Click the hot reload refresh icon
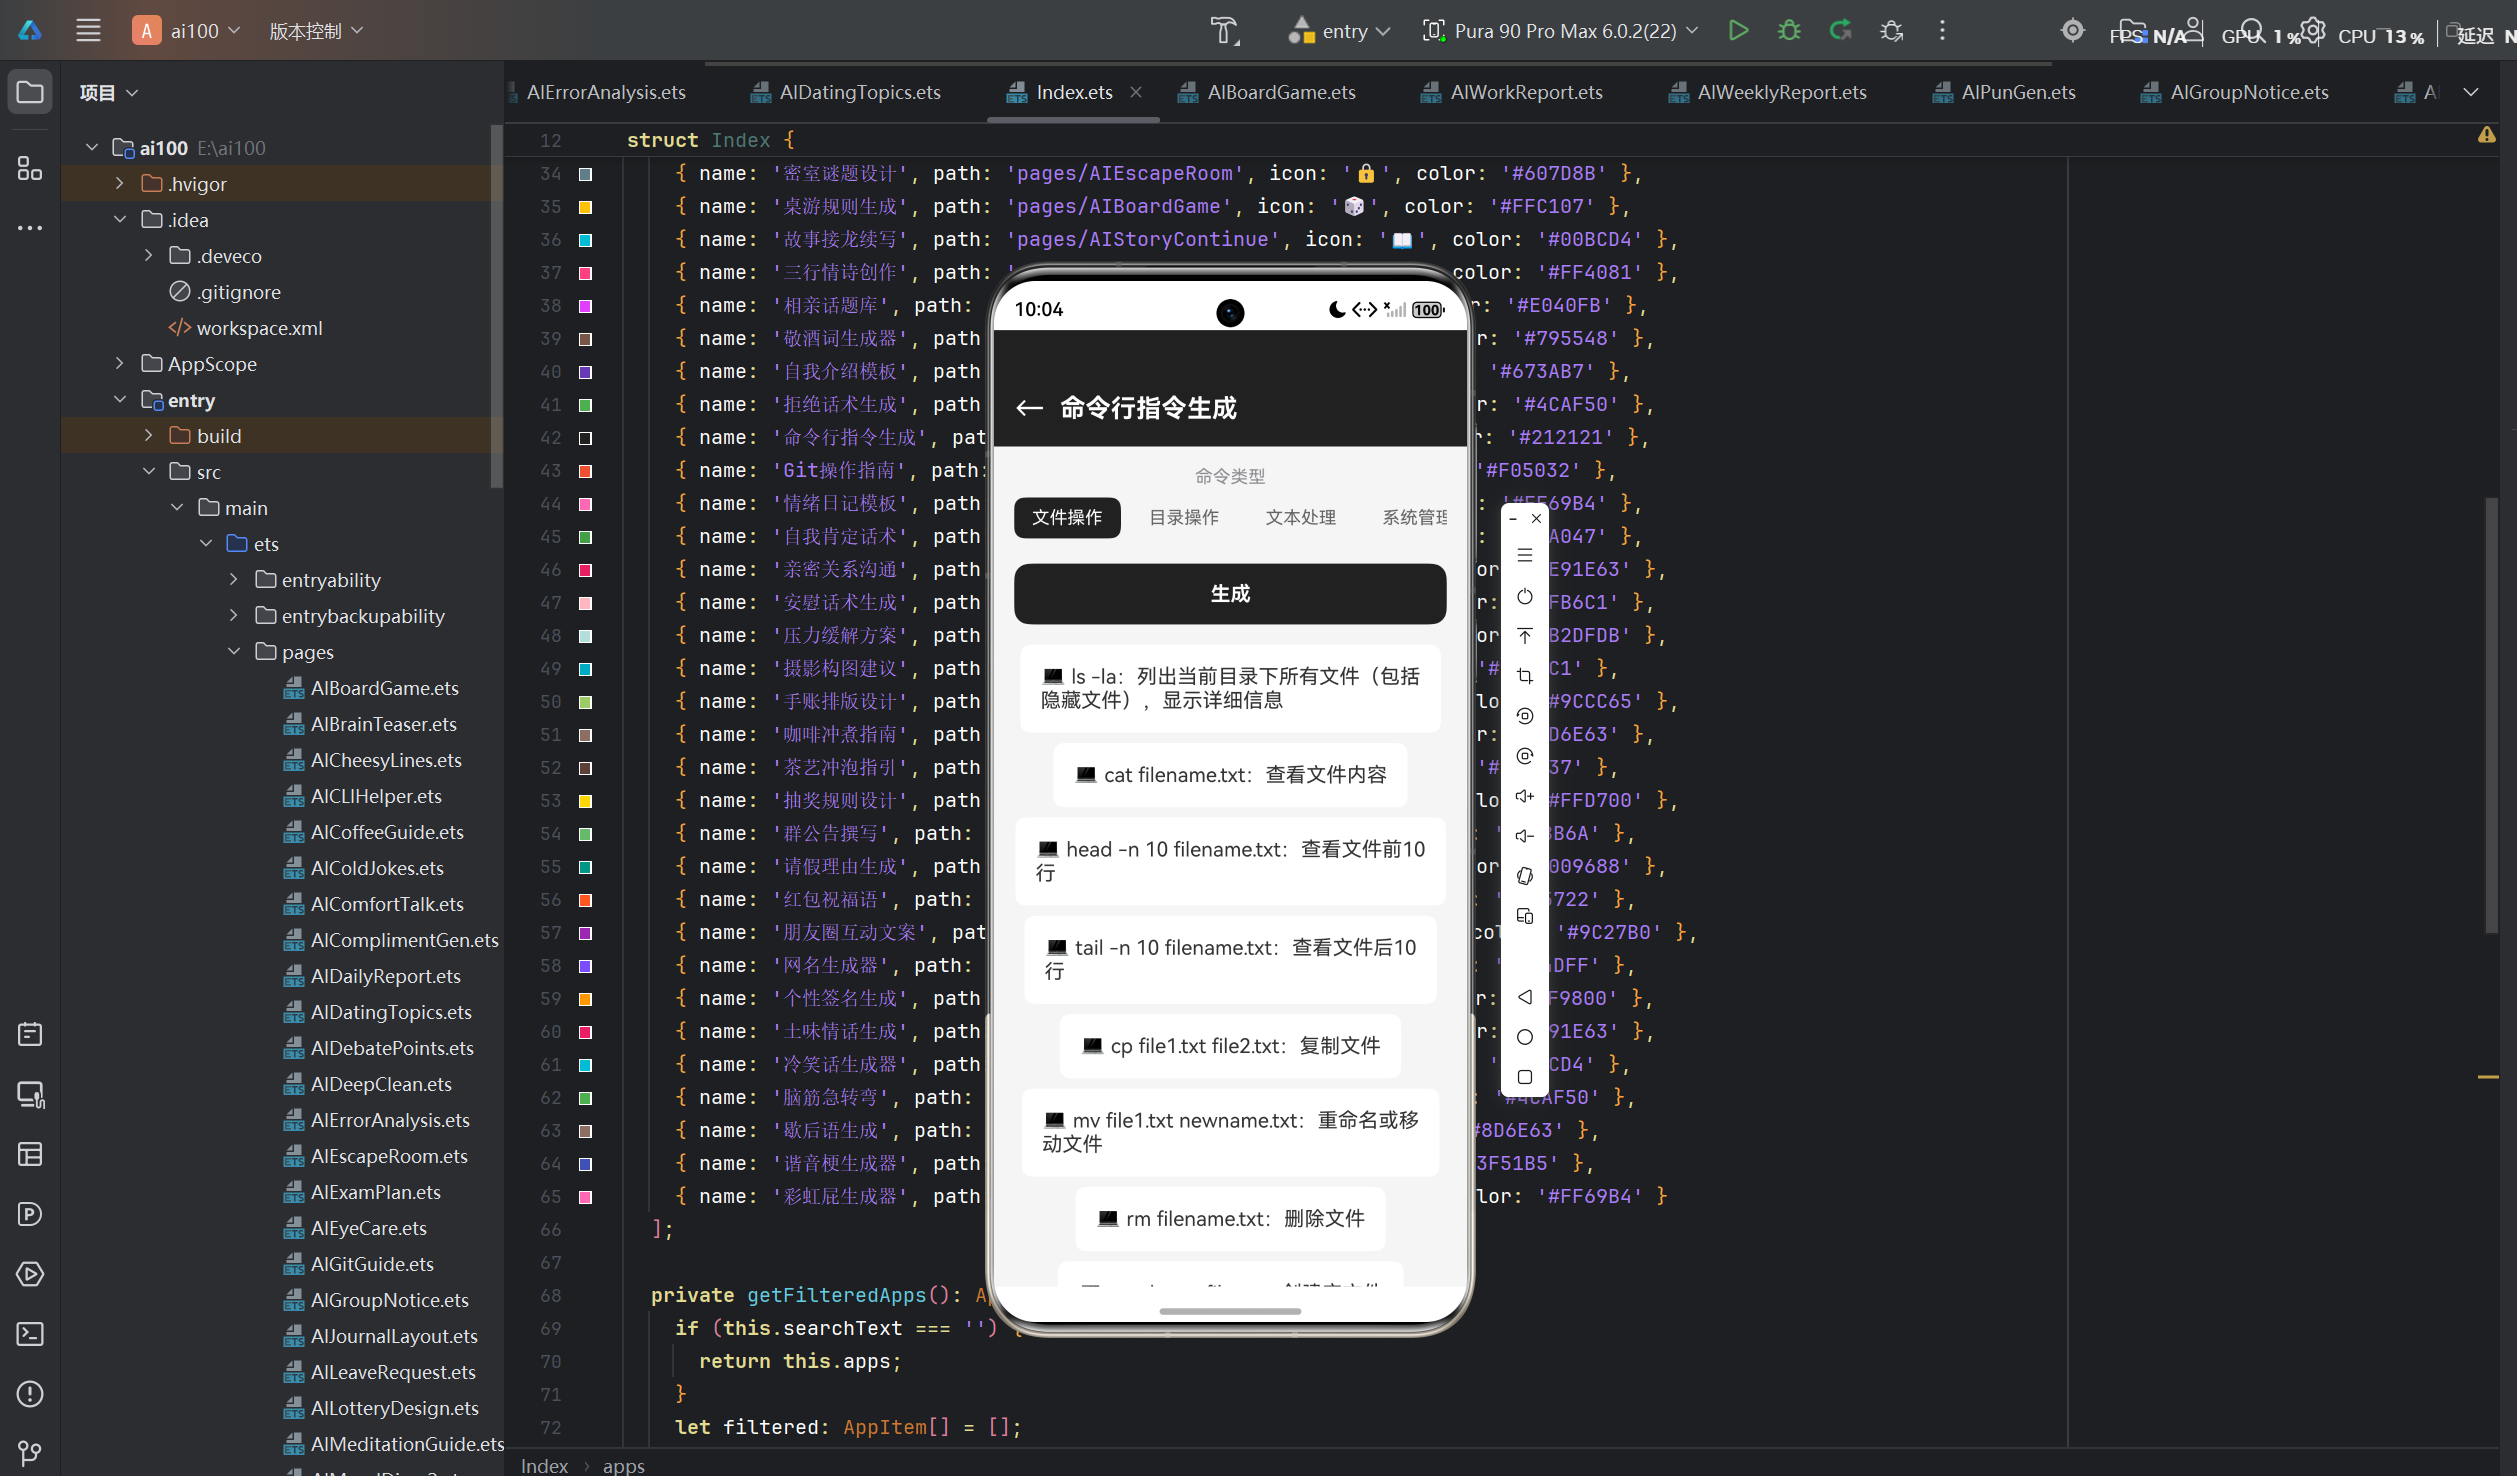The height and width of the screenshot is (1476, 2517). [x=1840, y=31]
